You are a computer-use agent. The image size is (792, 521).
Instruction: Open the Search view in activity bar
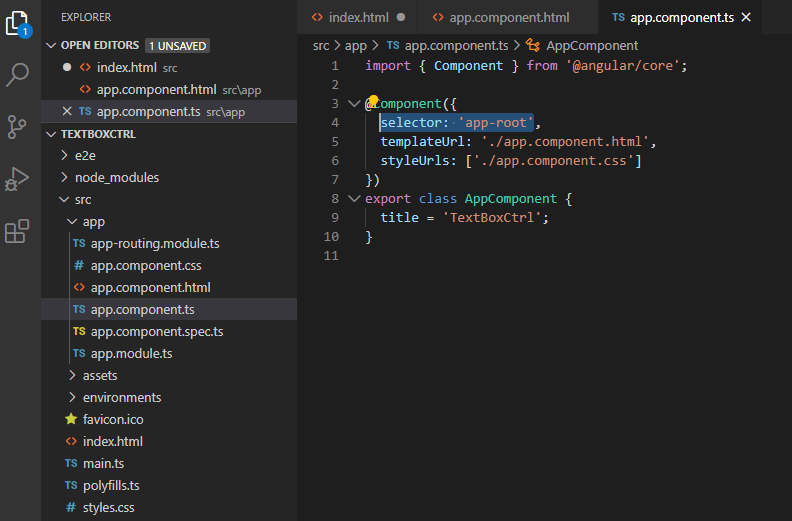click(17, 75)
